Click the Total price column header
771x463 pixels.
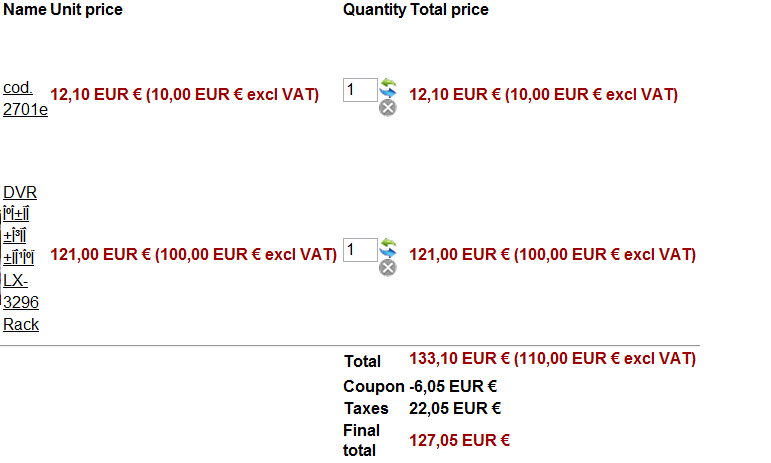450,10
